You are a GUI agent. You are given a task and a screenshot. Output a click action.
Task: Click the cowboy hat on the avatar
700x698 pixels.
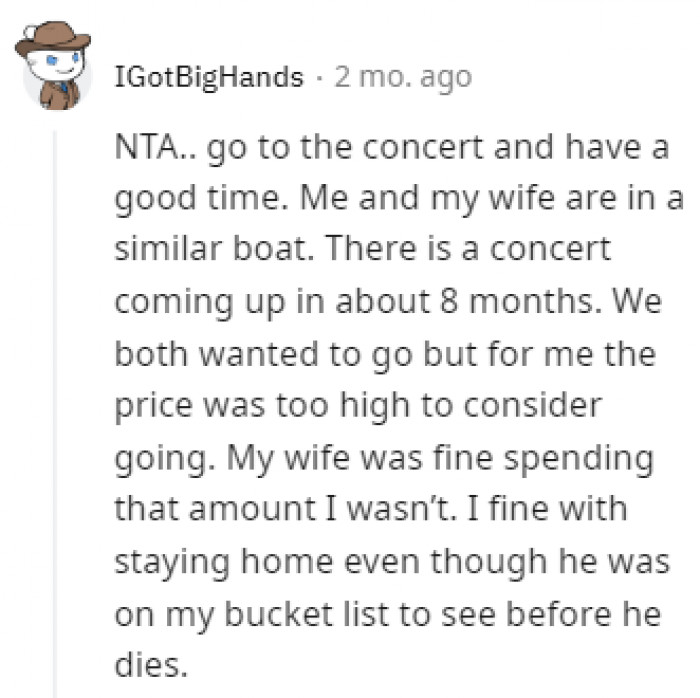click(52, 38)
